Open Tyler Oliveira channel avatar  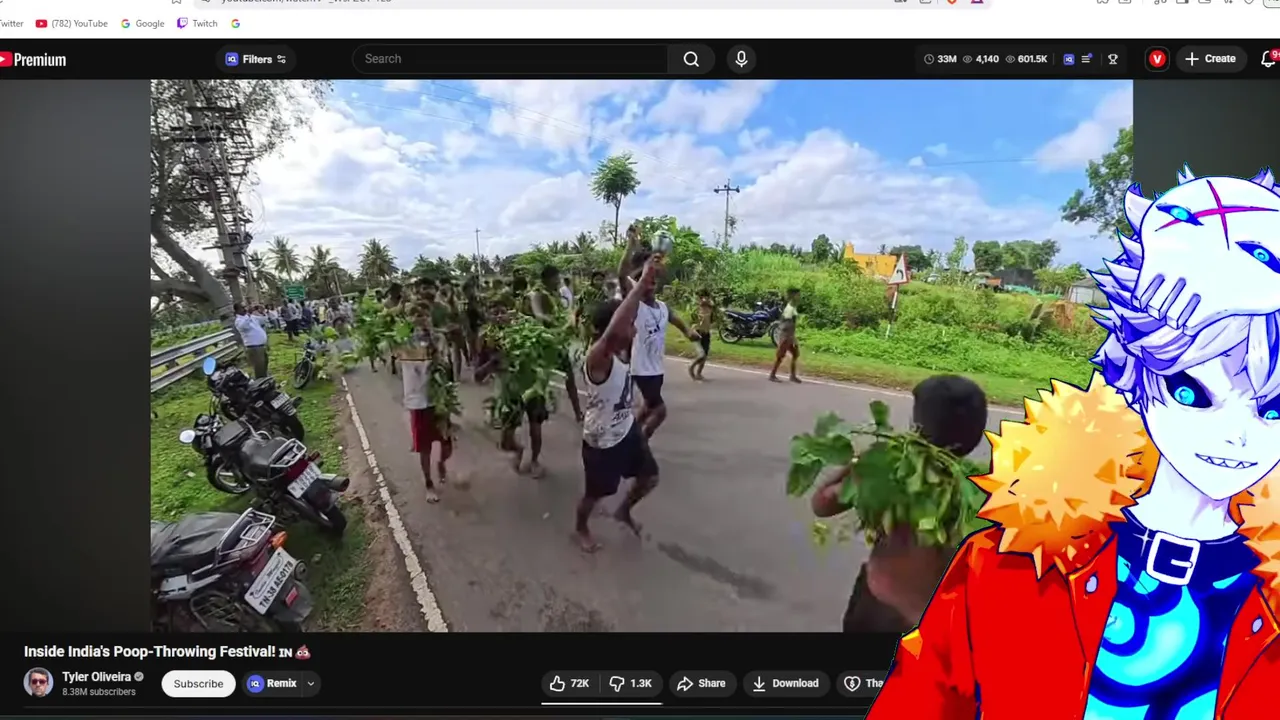(x=39, y=683)
